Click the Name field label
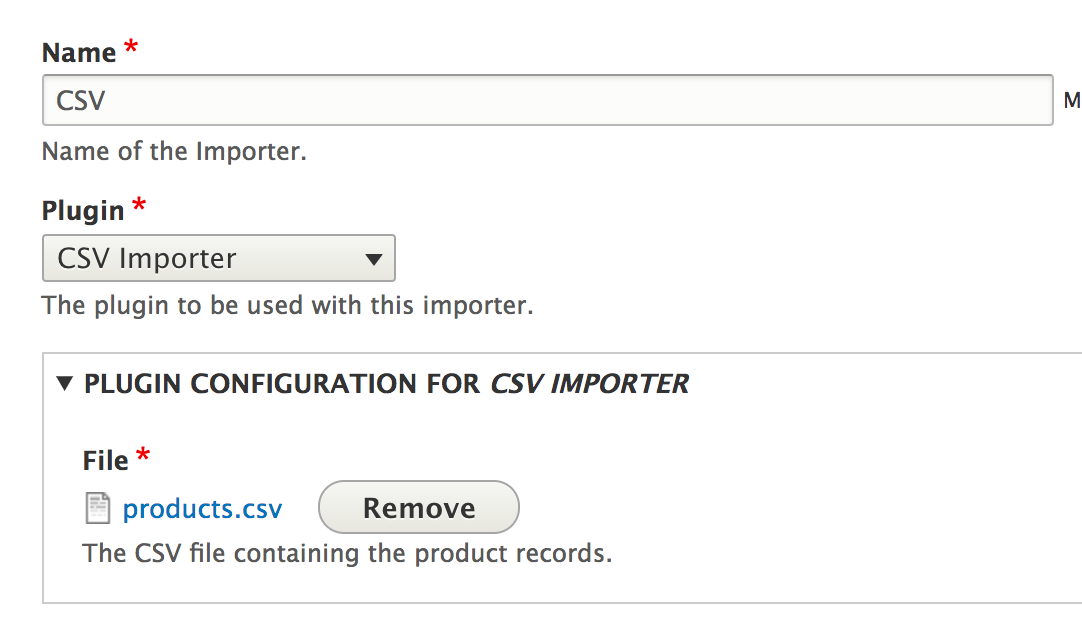This screenshot has height=620, width=1082. tap(79, 52)
